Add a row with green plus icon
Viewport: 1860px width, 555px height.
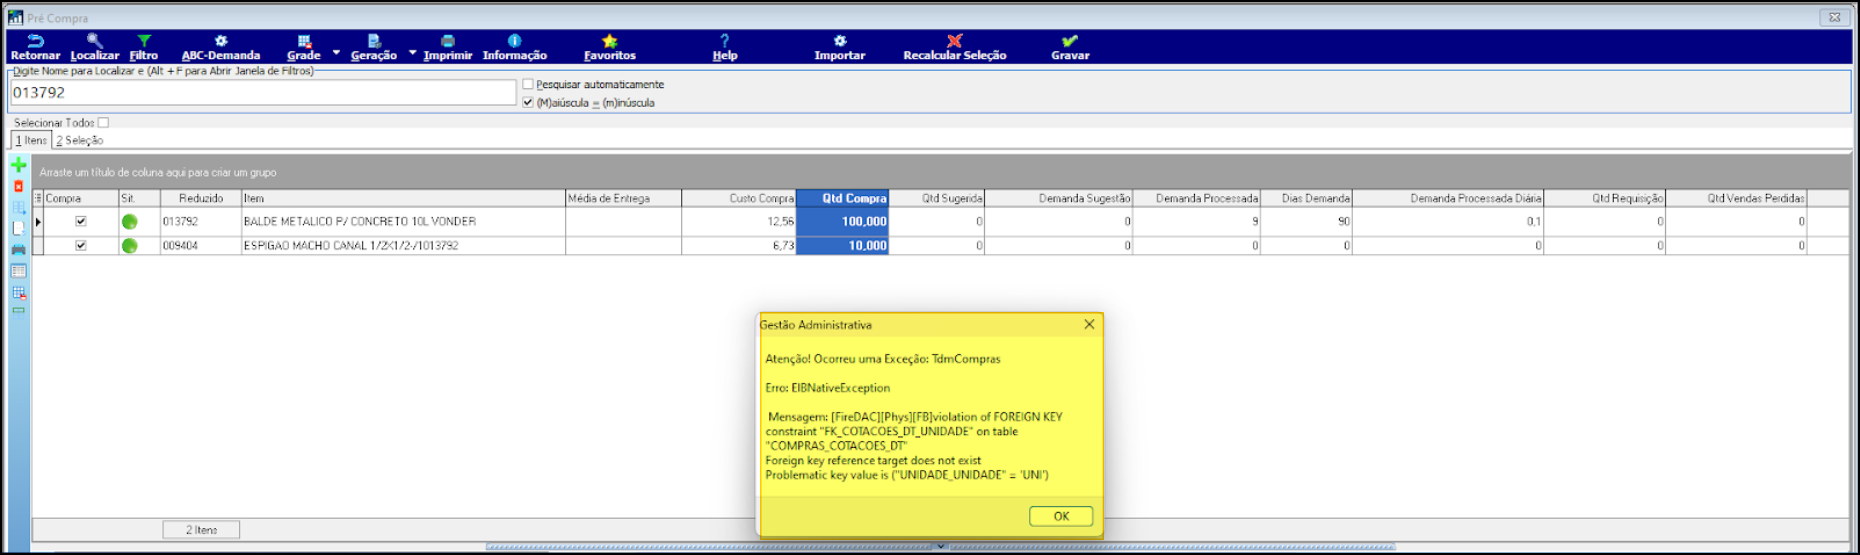[x=18, y=165]
